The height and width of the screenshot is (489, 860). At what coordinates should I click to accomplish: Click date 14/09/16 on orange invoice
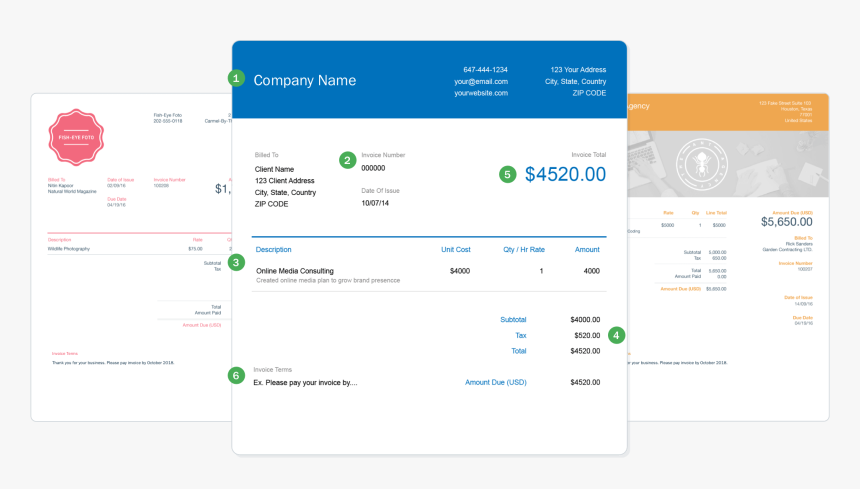point(804,304)
